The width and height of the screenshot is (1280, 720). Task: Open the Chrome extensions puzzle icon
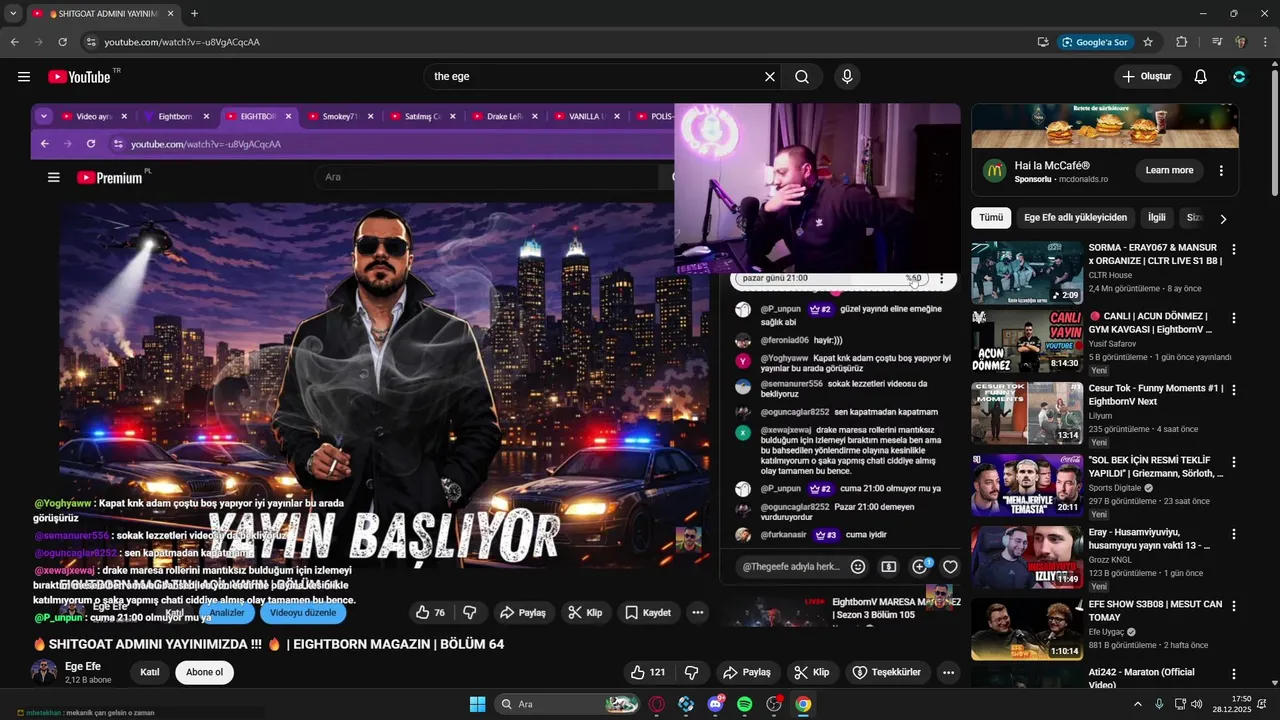click(1182, 42)
